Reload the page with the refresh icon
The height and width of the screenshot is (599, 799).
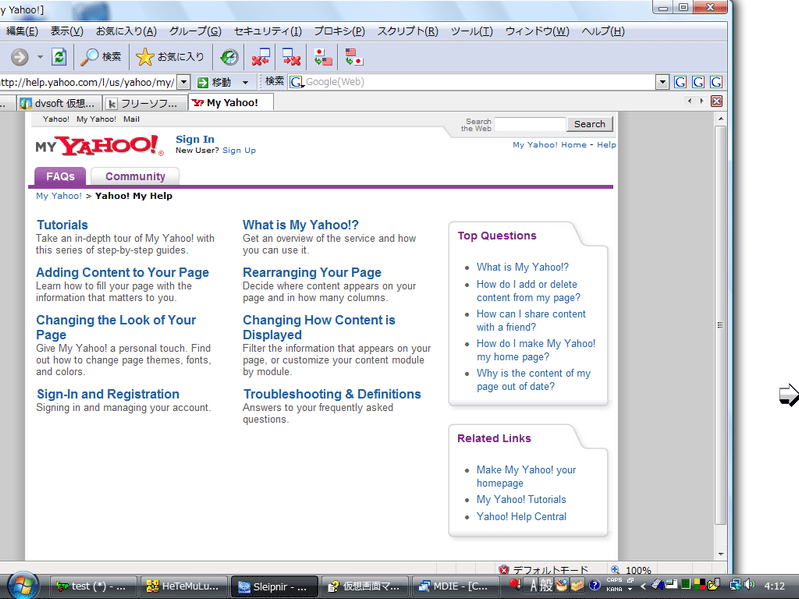(59, 57)
